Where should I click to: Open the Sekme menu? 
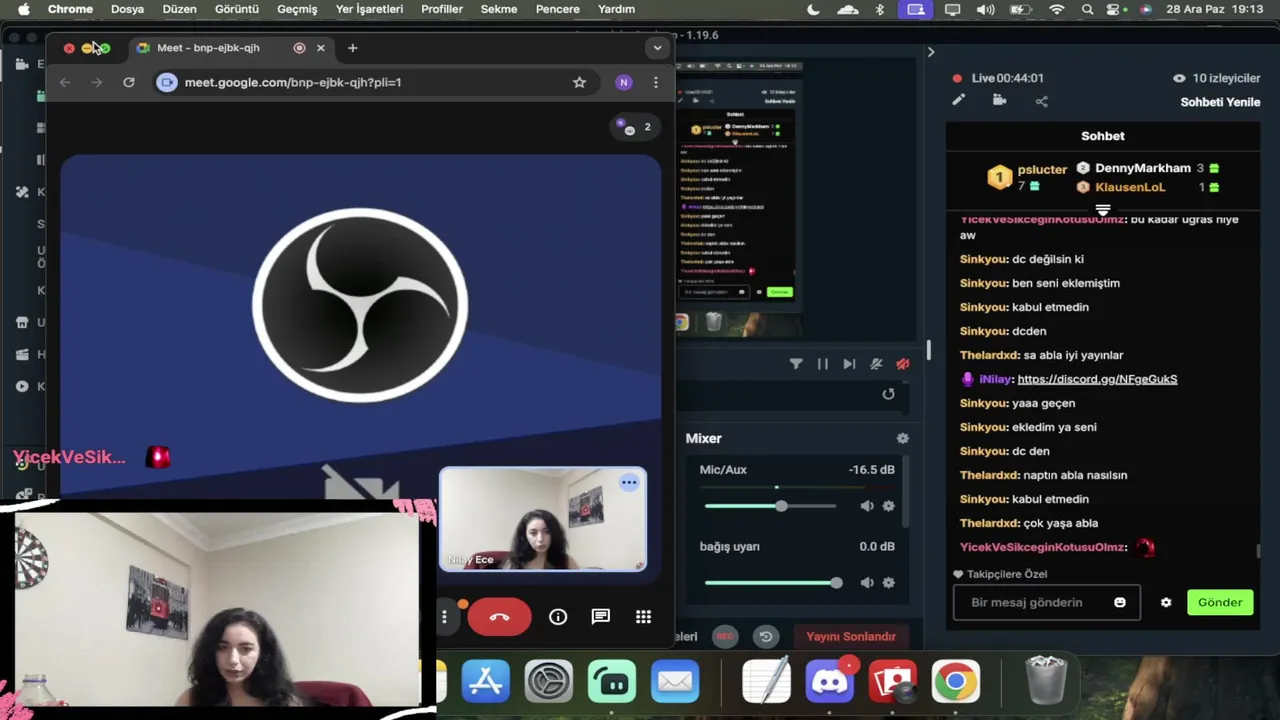pyautogui.click(x=499, y=9)
